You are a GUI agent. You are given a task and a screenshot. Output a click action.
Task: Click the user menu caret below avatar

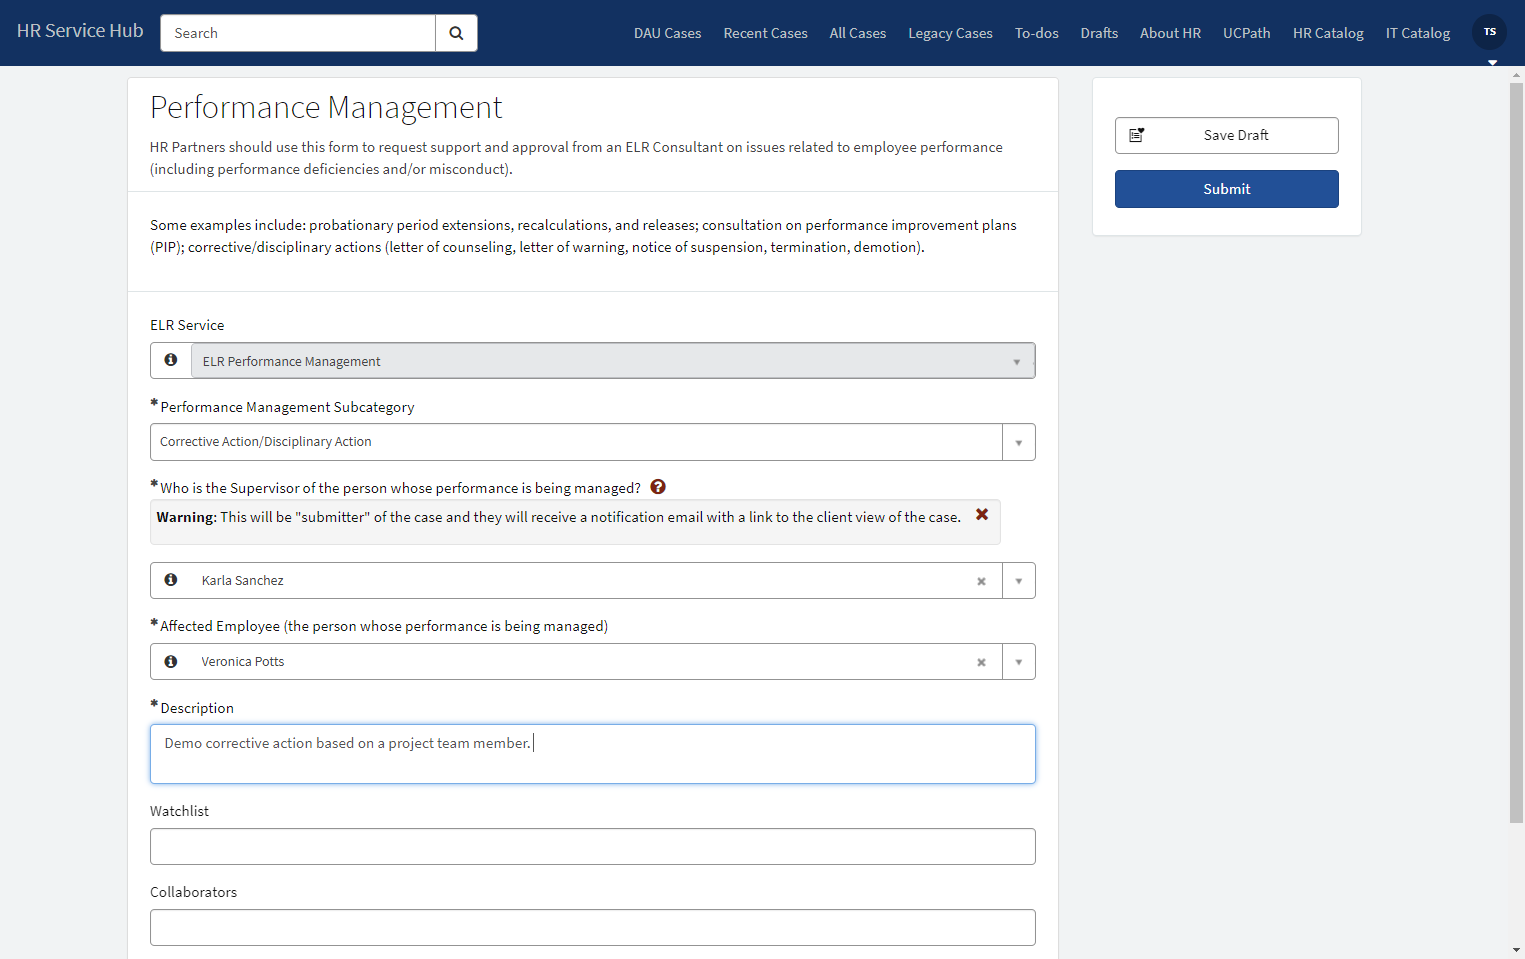click(1492, 62)
